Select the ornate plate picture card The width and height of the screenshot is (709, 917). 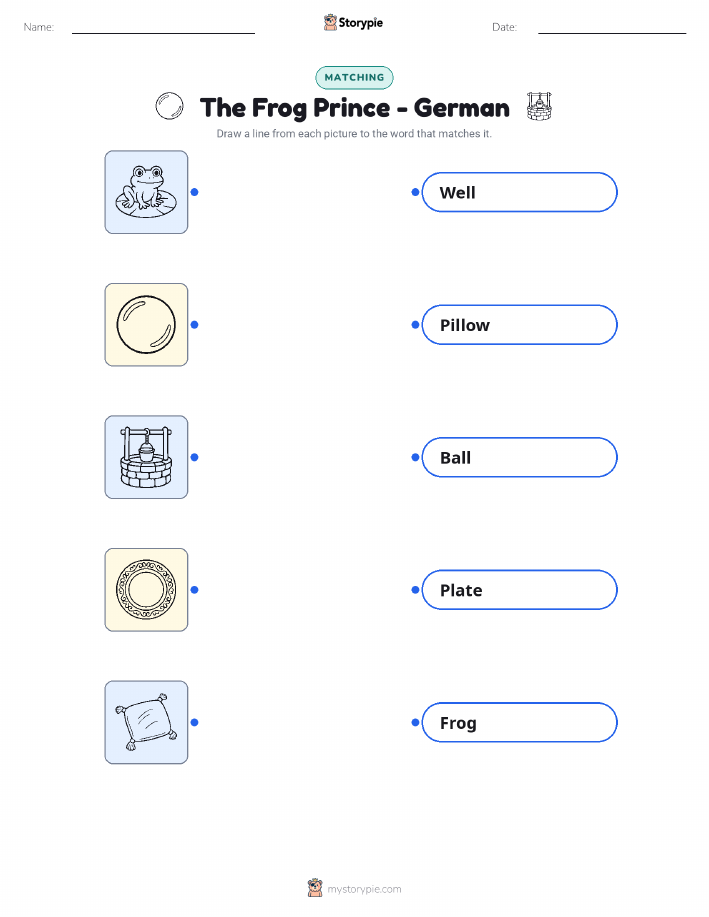[x=146, y=590]
